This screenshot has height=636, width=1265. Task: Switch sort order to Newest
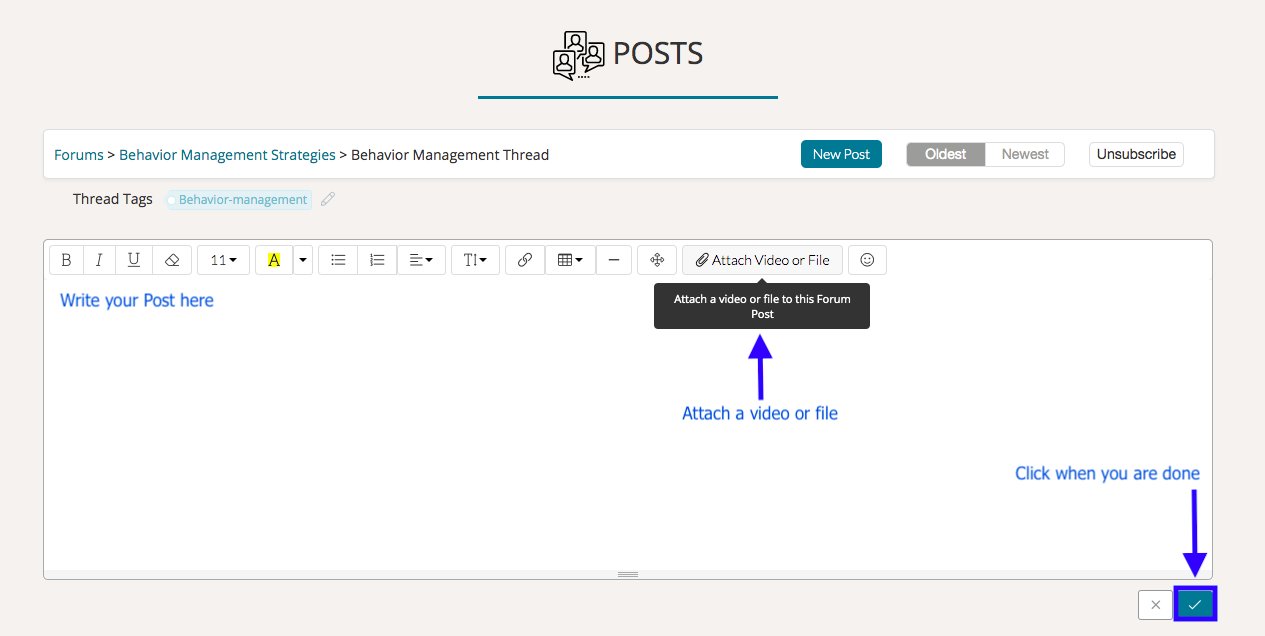[1025, 154]
